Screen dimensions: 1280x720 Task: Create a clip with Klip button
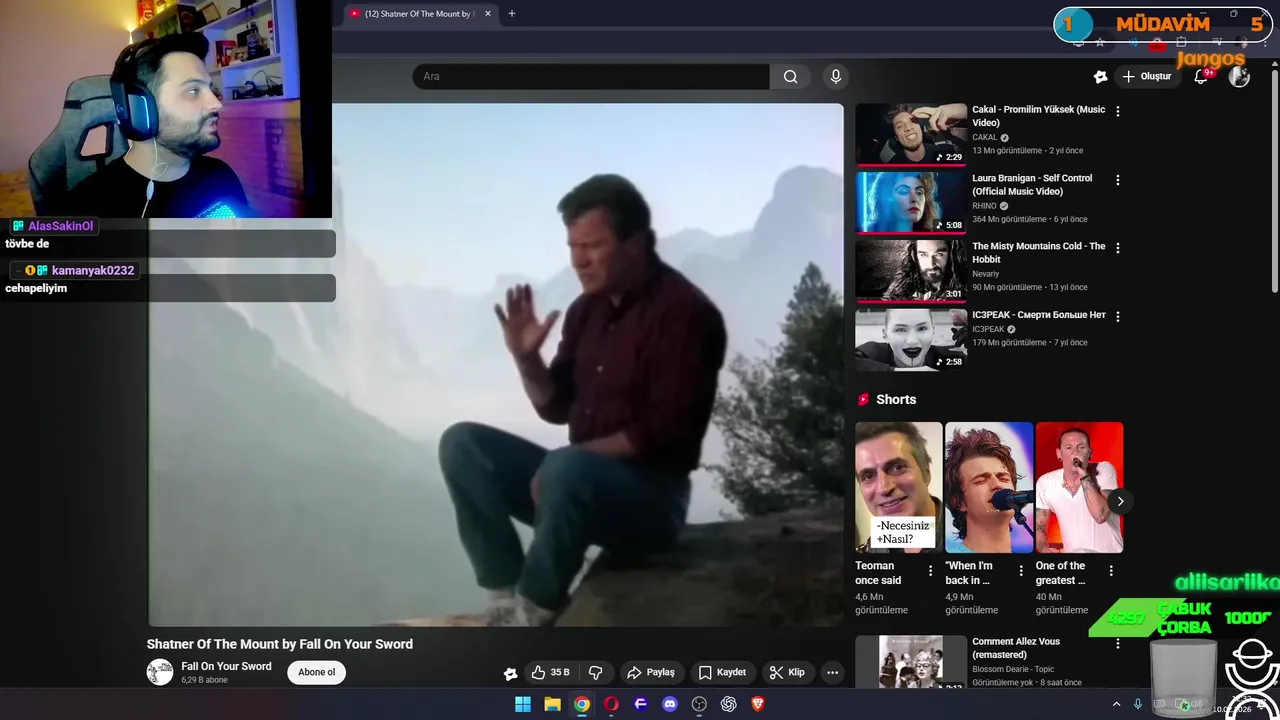click(787, 672)
